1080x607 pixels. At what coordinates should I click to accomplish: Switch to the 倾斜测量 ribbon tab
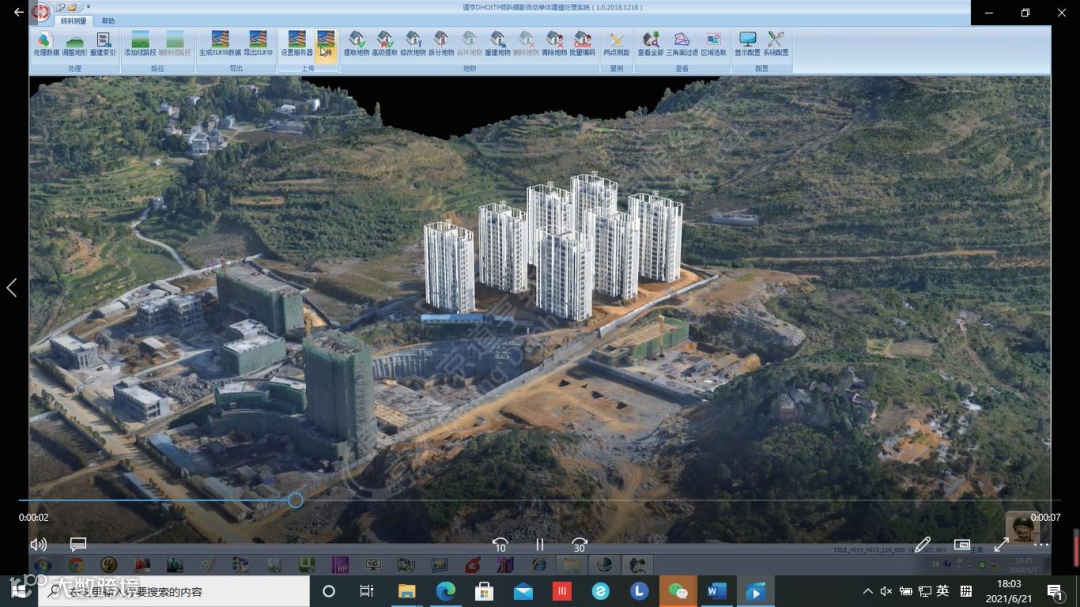[x=74, y=21]
